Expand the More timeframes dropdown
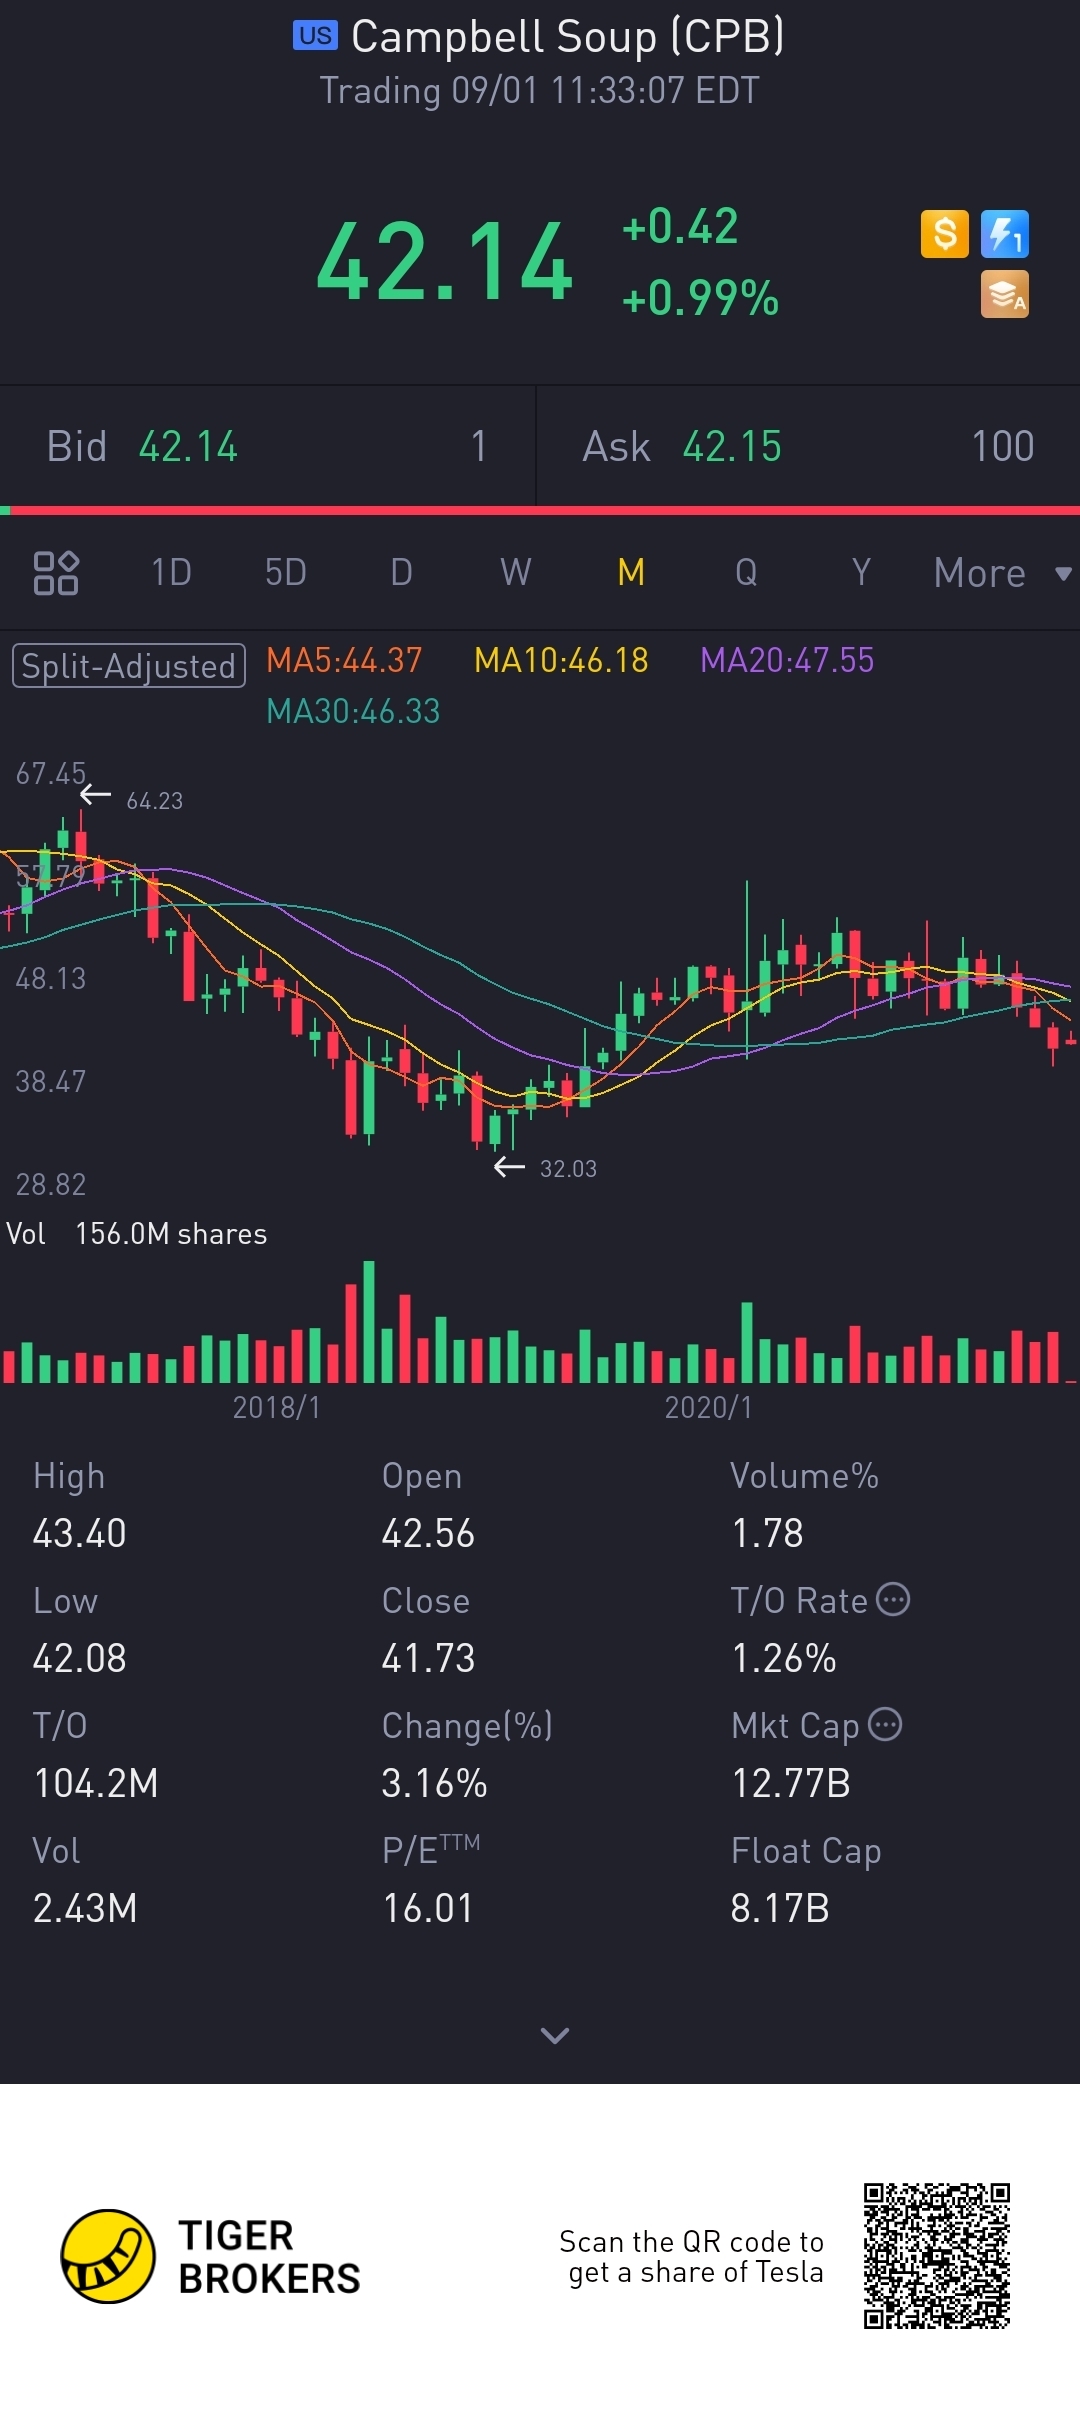 click(x=1000, y=574)
